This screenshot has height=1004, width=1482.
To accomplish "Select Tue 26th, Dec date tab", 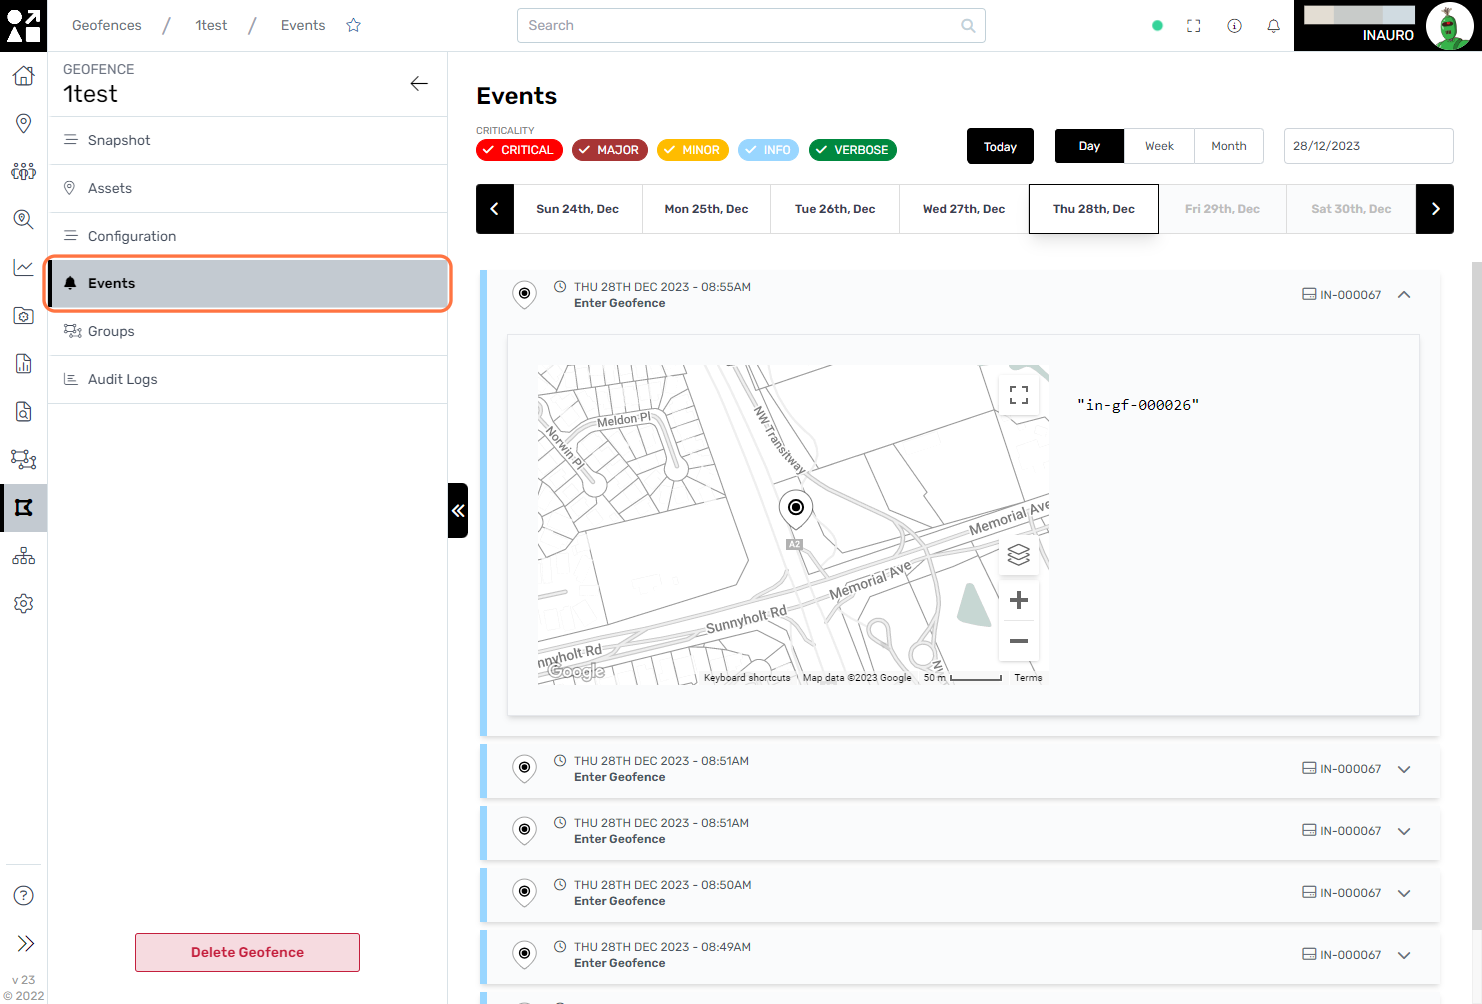I will click(835, 209).
